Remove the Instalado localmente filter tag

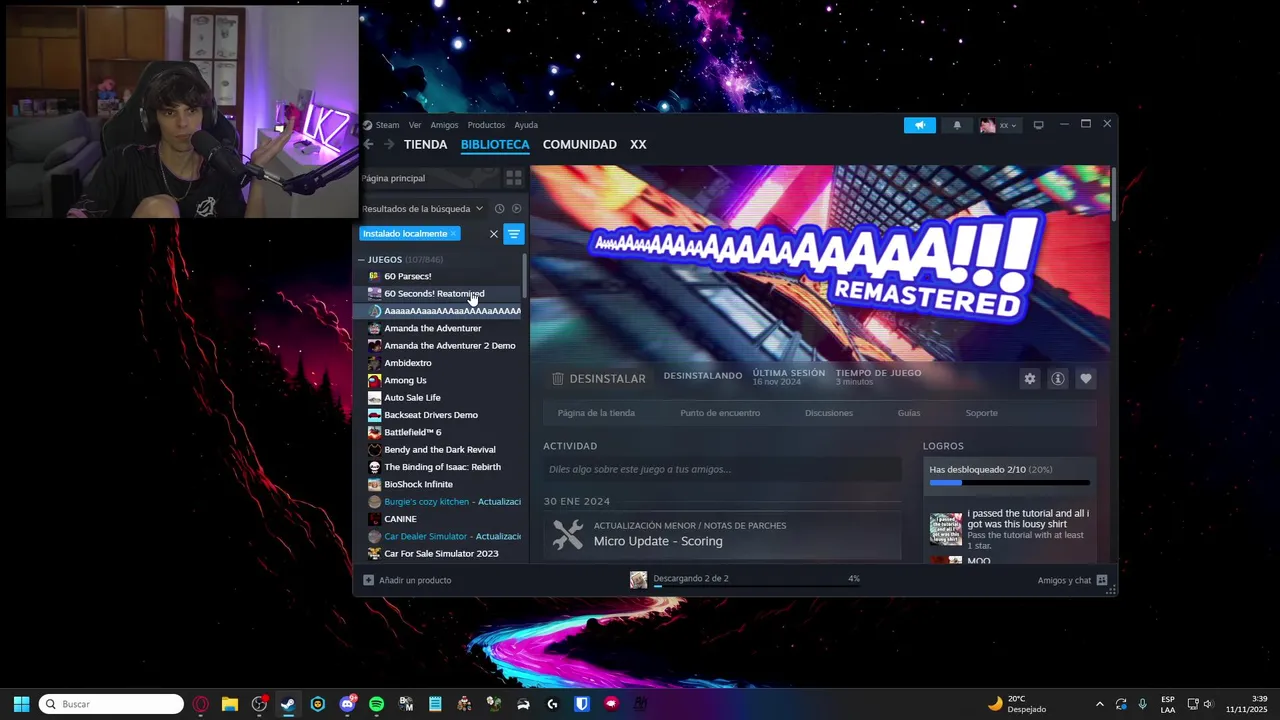click(453, 234)
